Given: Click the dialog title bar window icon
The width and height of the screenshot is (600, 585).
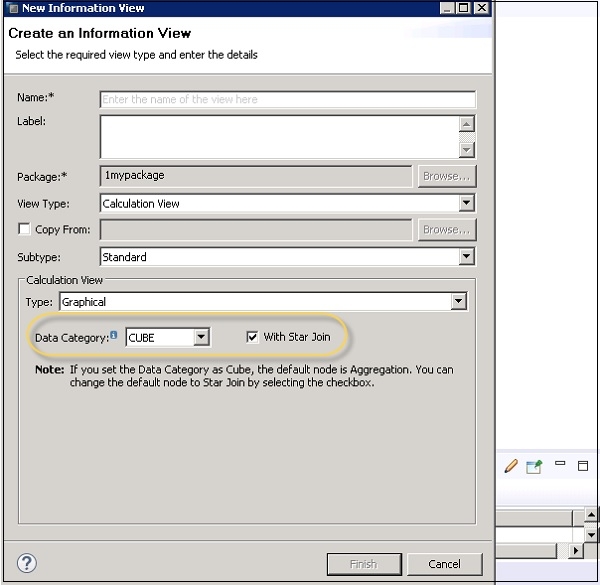Looking at the screenshot, I should [11, 8].
